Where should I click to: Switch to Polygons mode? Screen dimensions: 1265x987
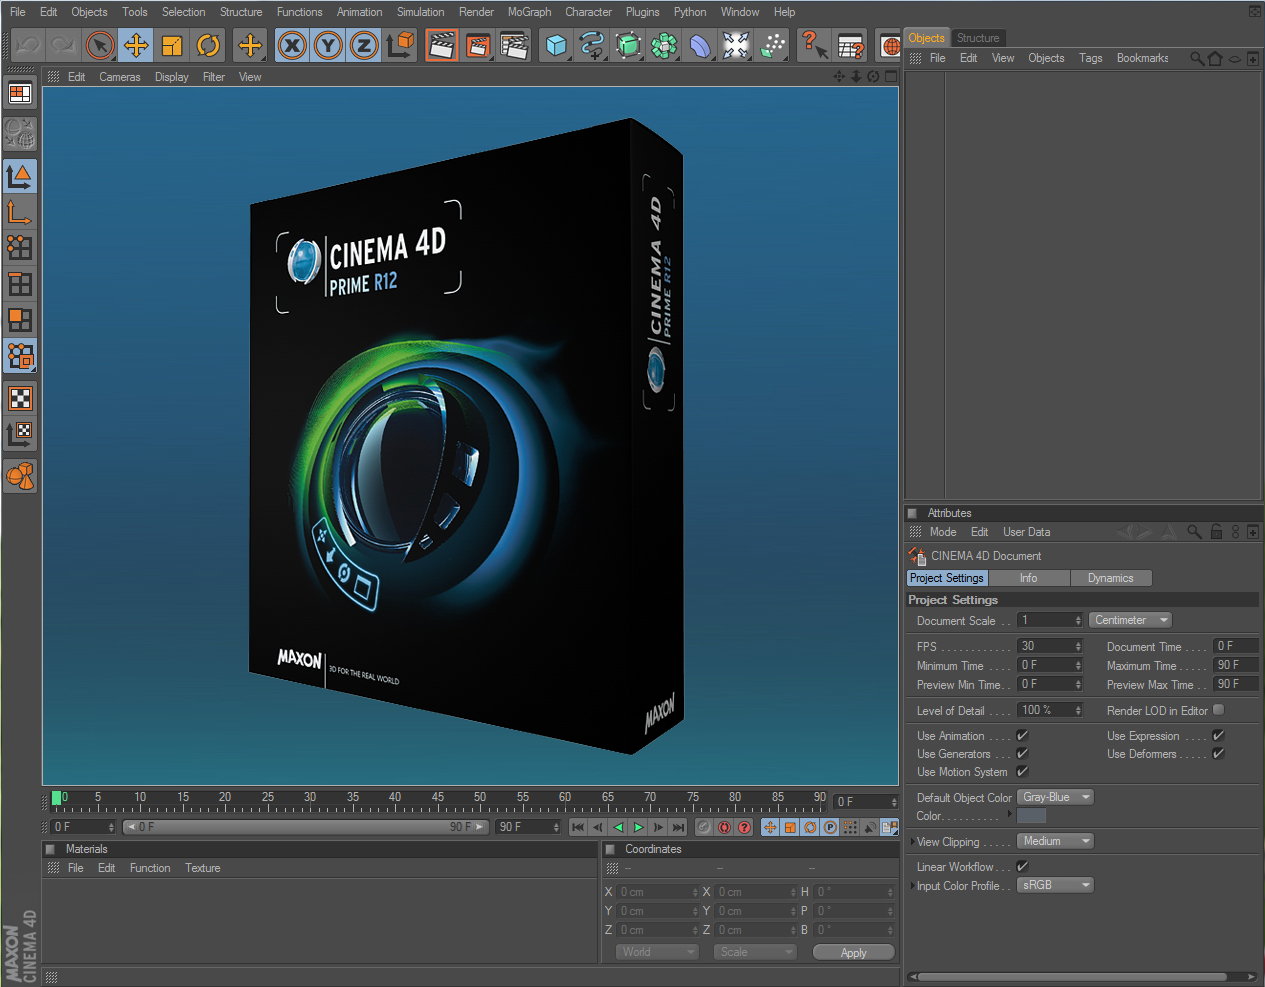pyautogui.click(x=20, y=320)
